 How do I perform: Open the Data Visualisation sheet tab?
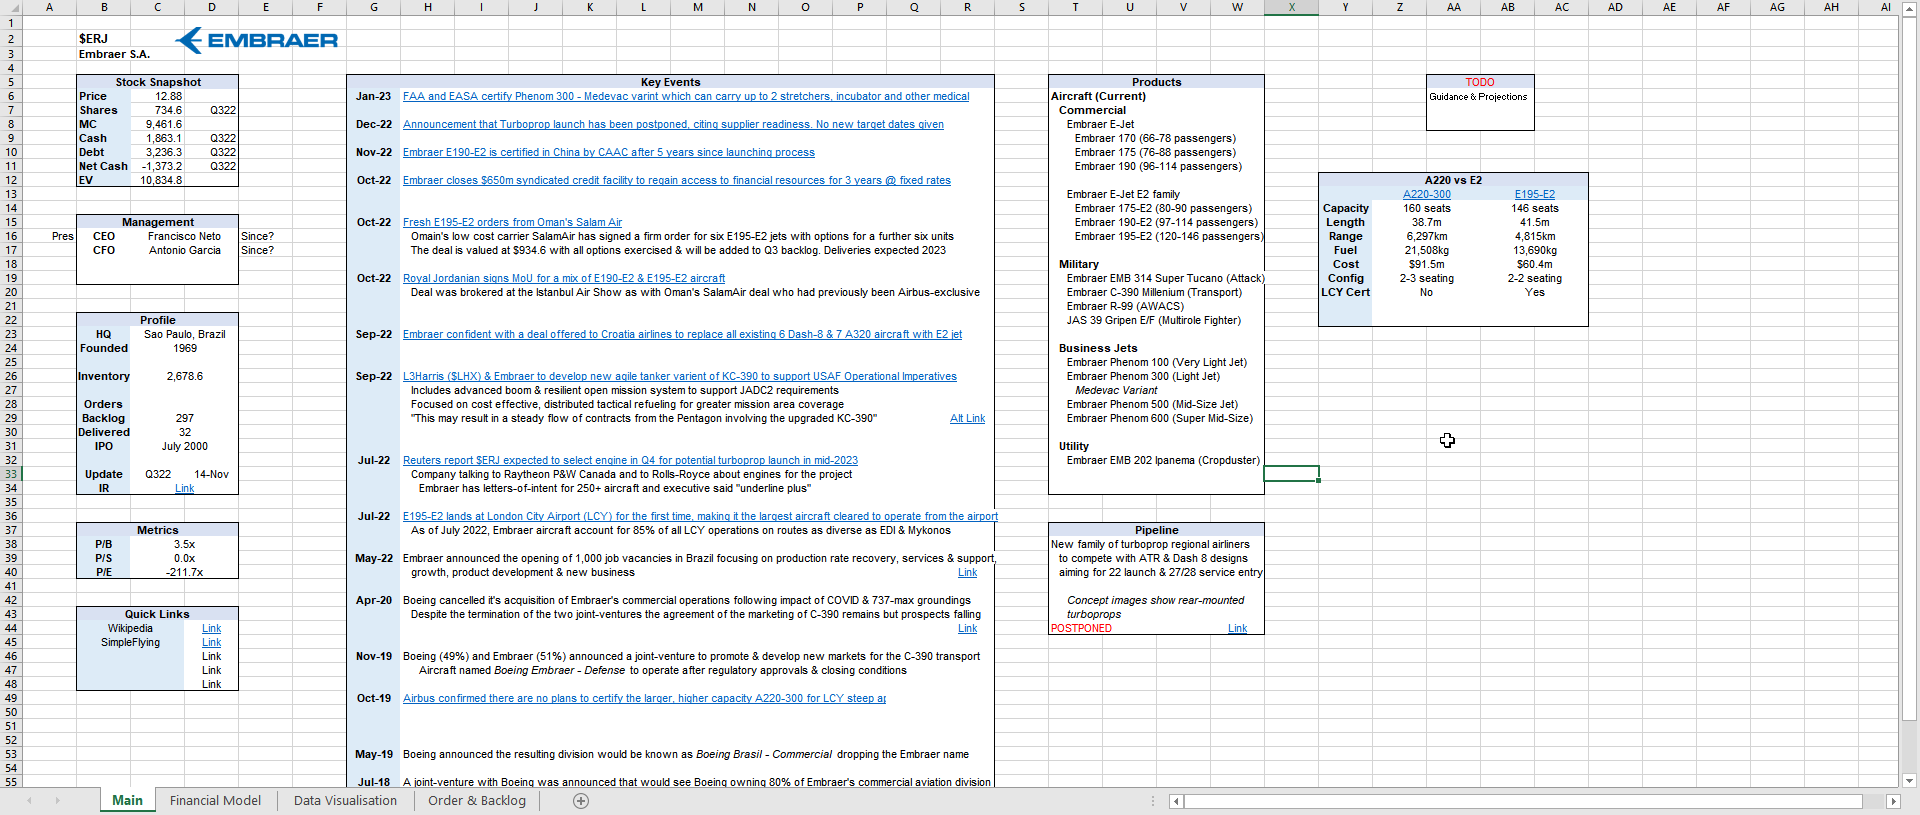click(345, 801)
